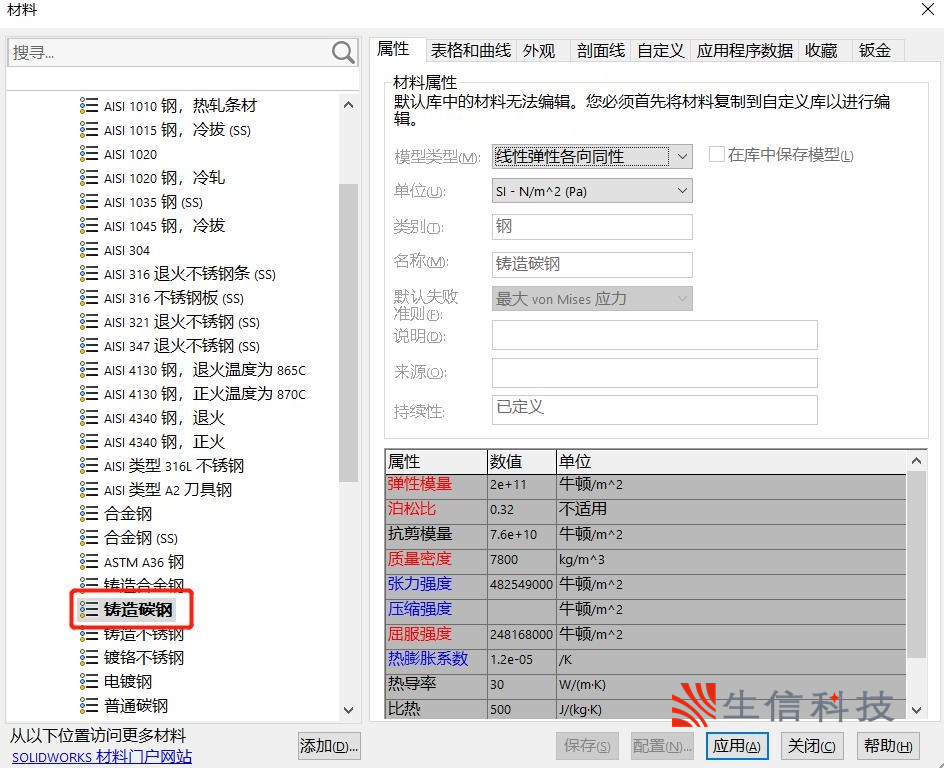Switch to the 表格和曲线 tab
Viewport: 944px width, 768px height.
tap(471, 51)
